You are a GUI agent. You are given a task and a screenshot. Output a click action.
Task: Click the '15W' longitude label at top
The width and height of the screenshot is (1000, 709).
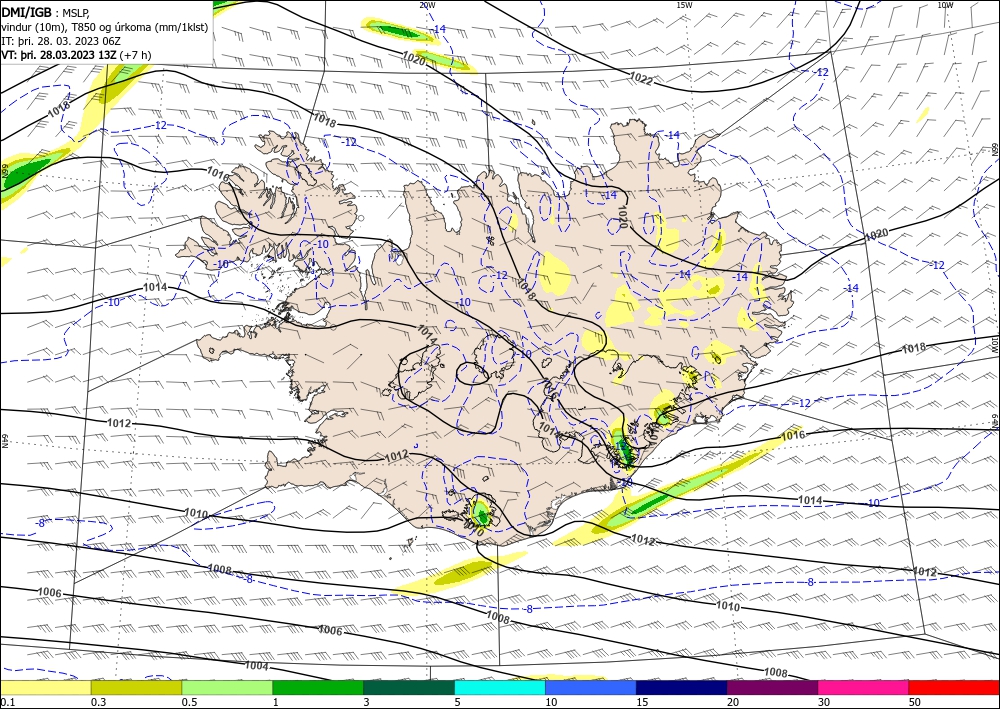click(684, 5)
